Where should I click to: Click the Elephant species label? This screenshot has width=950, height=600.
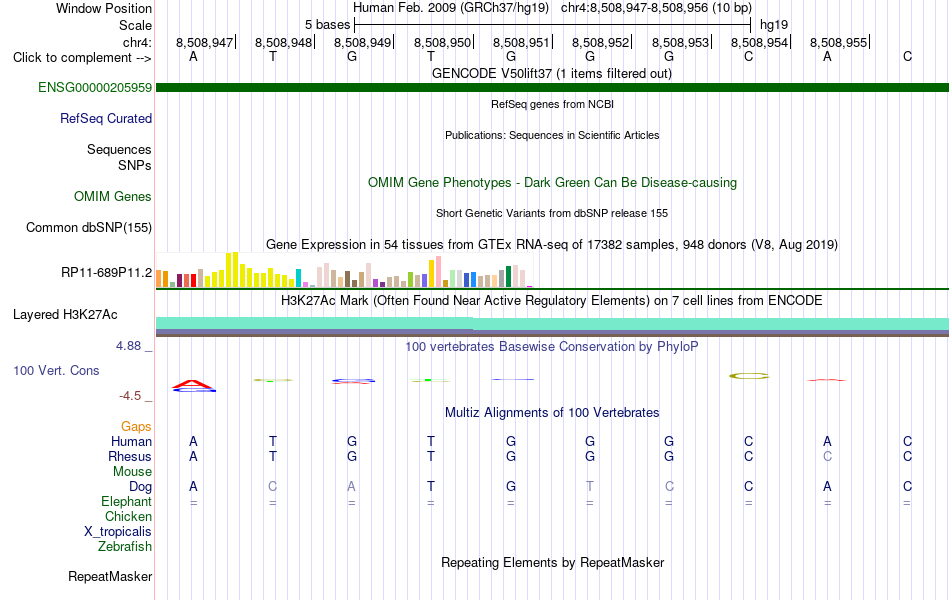pyautogui.click(x=127, y=501)
